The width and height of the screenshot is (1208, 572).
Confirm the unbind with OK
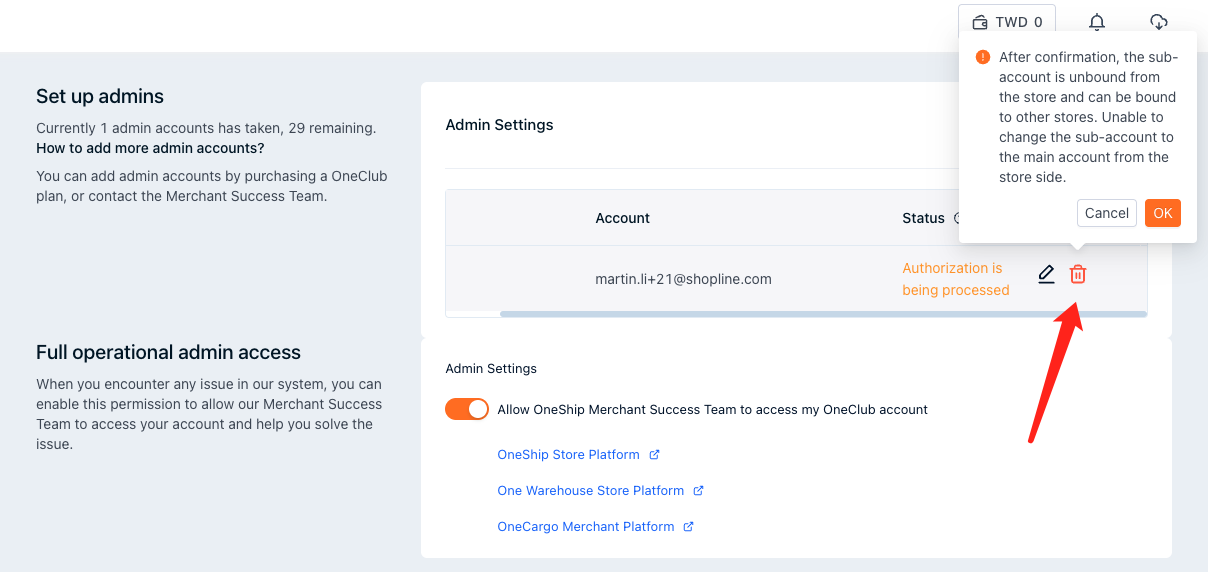pyautogui.click(x=1162, y=213)
